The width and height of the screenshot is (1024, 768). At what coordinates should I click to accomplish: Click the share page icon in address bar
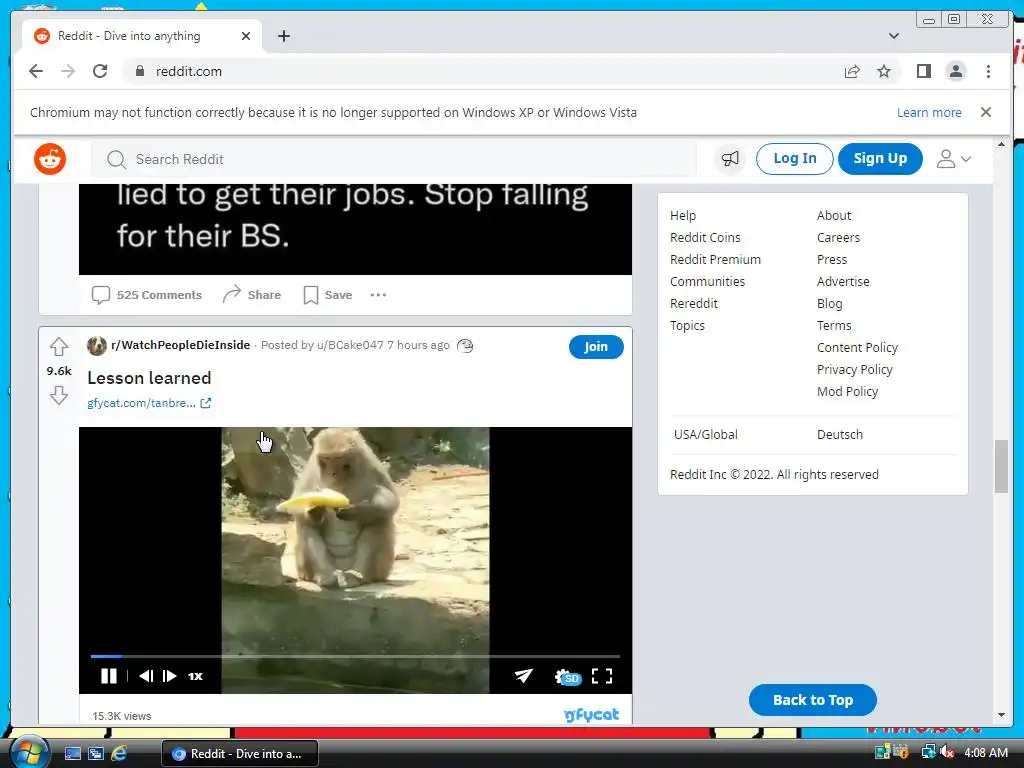(x=852, y=71)
